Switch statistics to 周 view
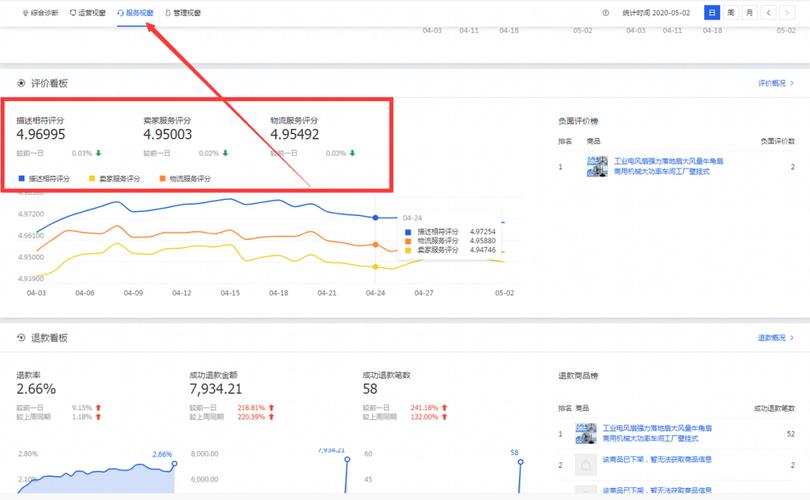The image size is (810, 500). tap(731, 13)
